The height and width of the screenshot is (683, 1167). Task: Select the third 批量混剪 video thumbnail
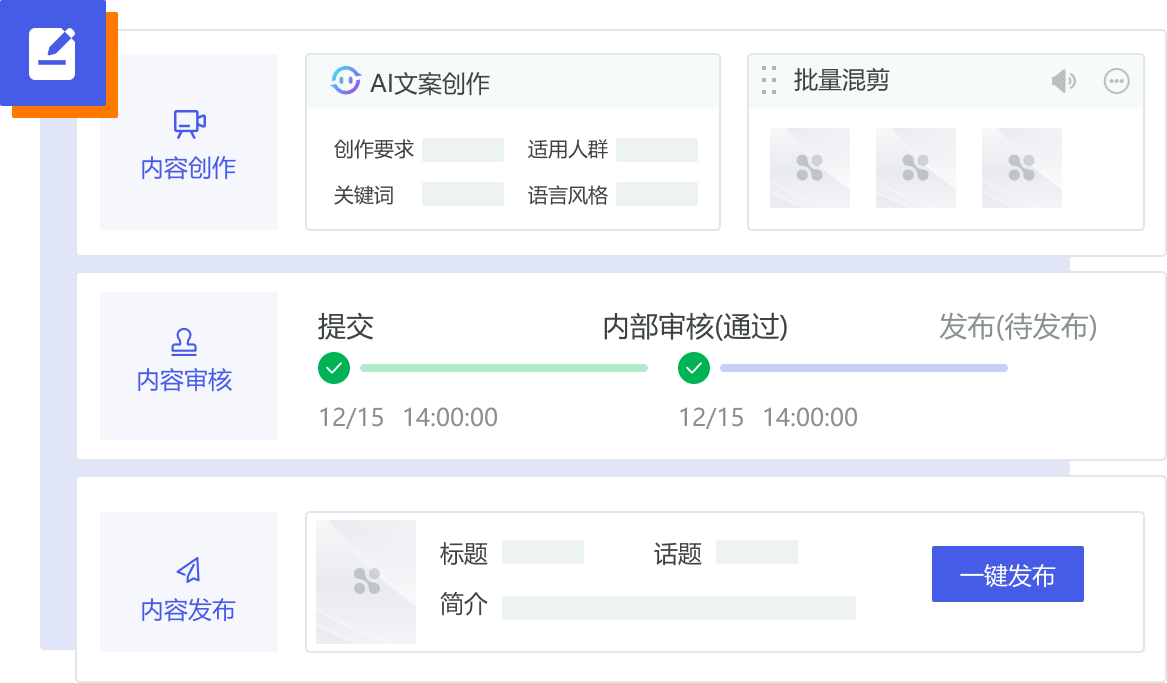click(x=1022, y=168)
